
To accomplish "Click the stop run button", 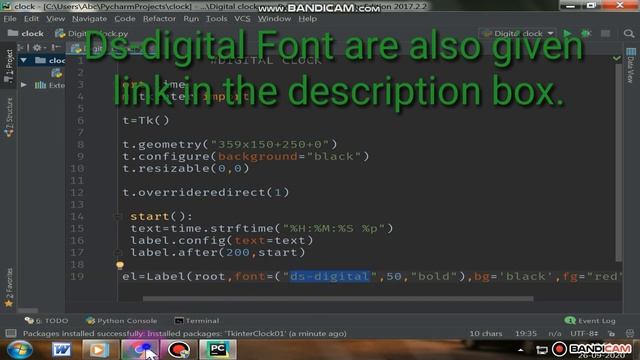I will click(605, 33).
